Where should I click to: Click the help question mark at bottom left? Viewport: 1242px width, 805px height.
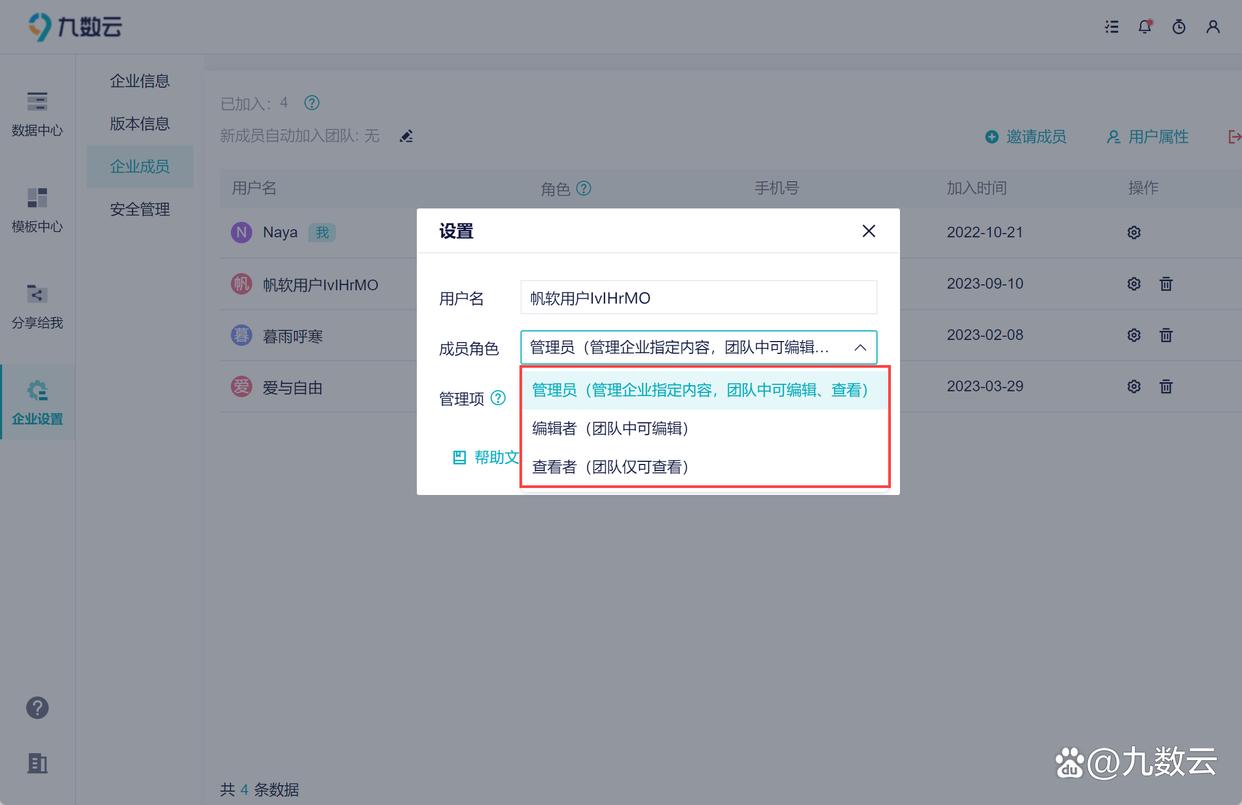pyautogui.click(x=37, y=707)
